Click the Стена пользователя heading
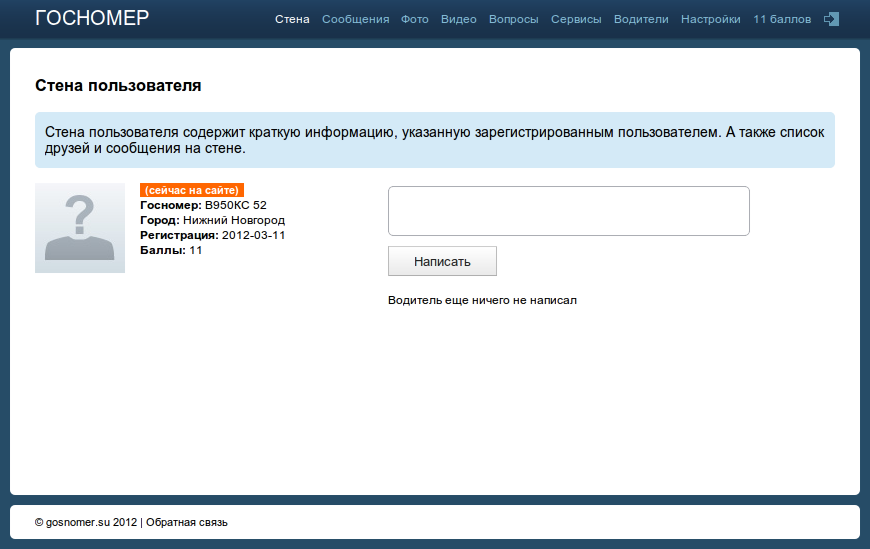The image size is (870, 549). [x=118, y=86]
